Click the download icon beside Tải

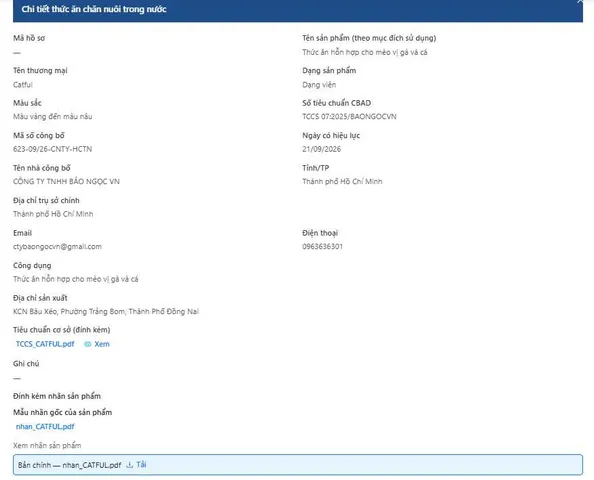pyautogui.click(x=130, y=465)
